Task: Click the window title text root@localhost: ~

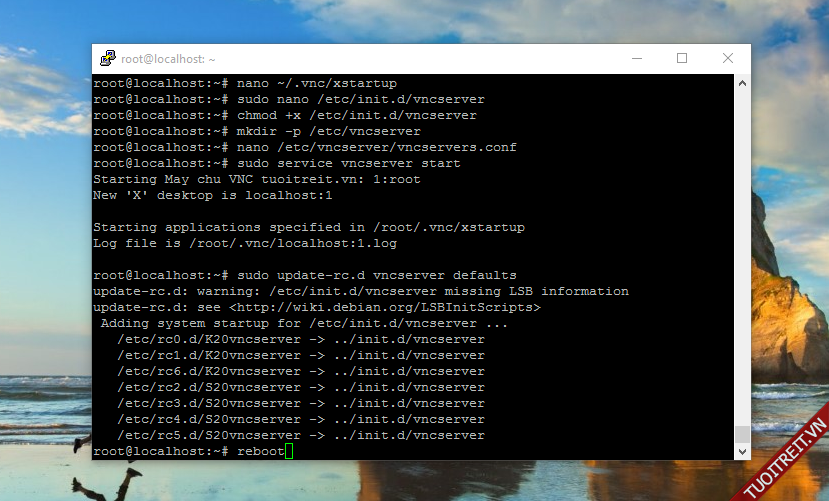Action: point(169,60)
